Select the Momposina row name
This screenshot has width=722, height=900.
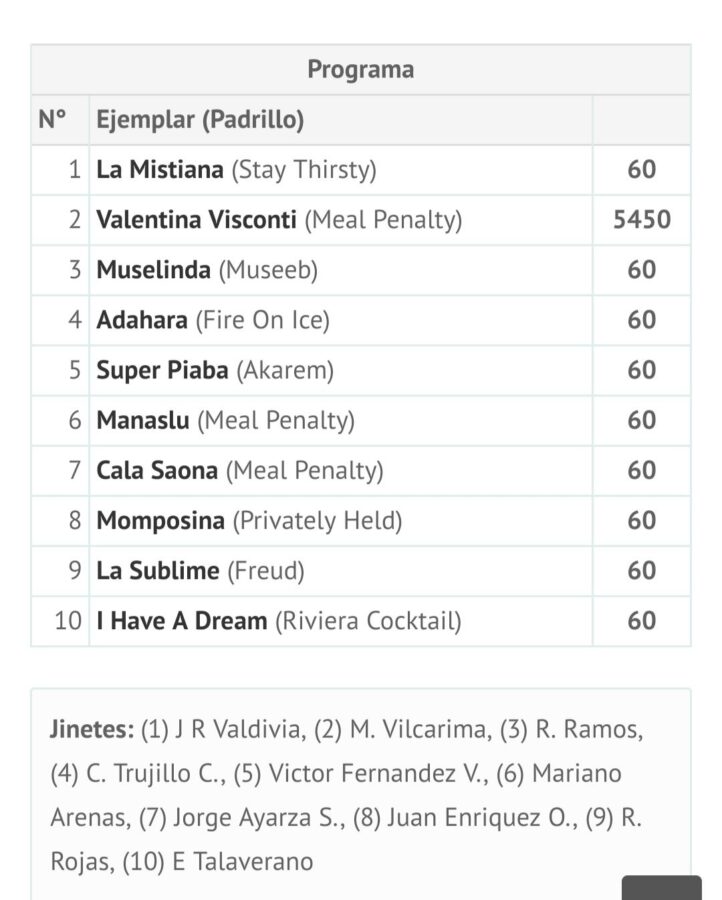[161, 521]
